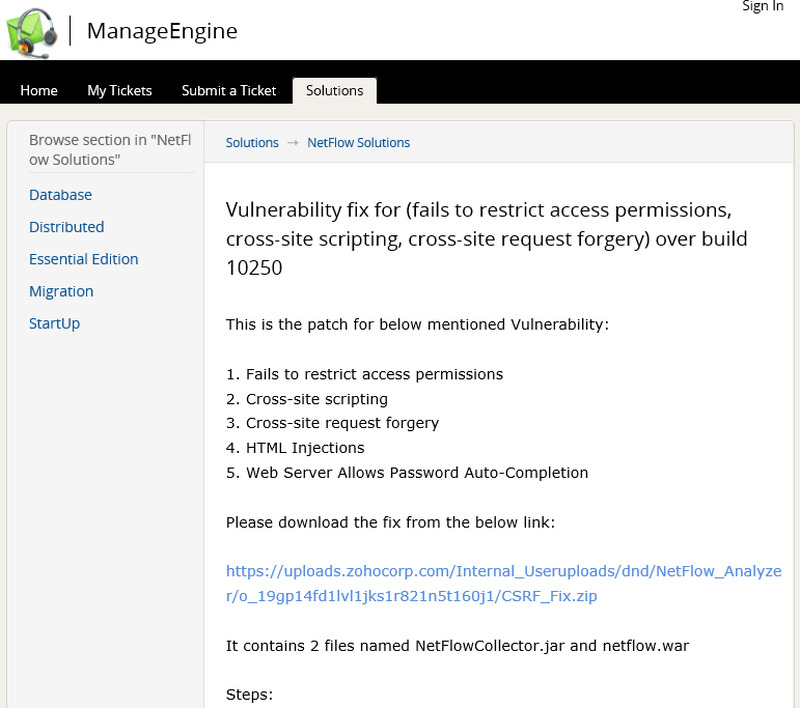Viewport: 800px width, 708px height.
Task: Open the Sign In link
Action: tap(762, 7)
